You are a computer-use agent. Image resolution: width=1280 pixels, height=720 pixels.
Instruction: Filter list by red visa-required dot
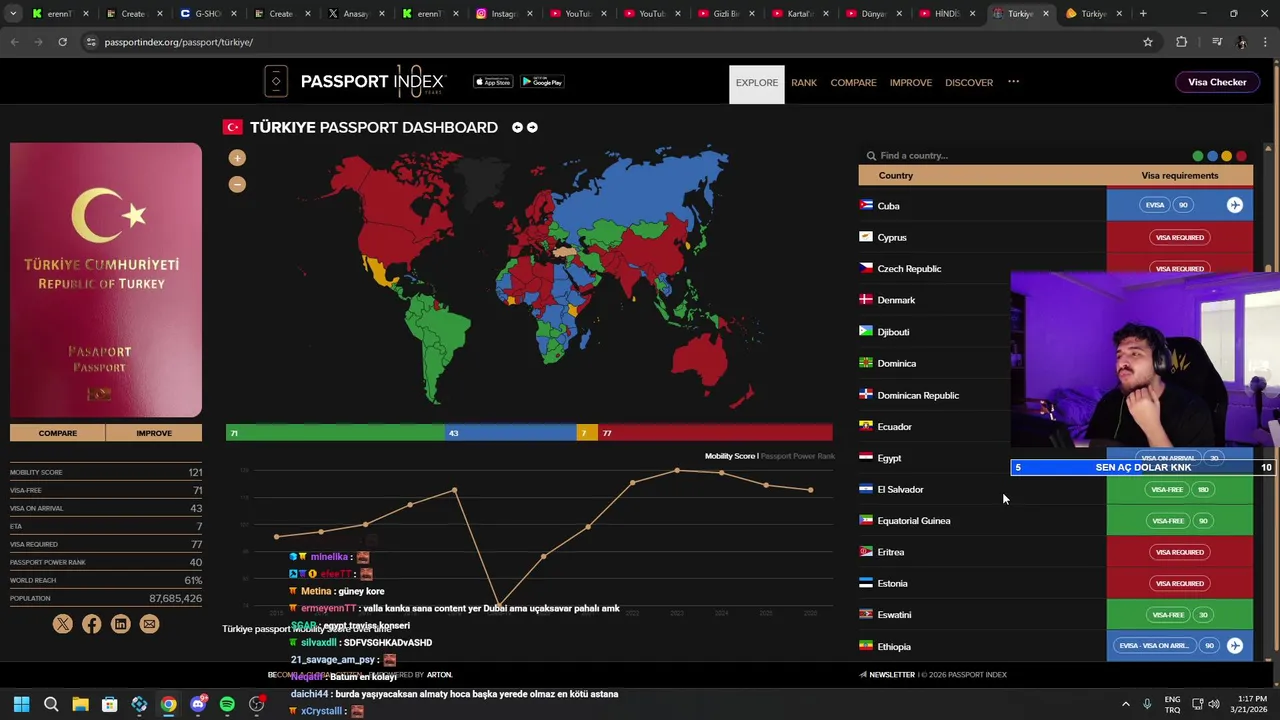pyautogui.click(x=1241, y=156)
